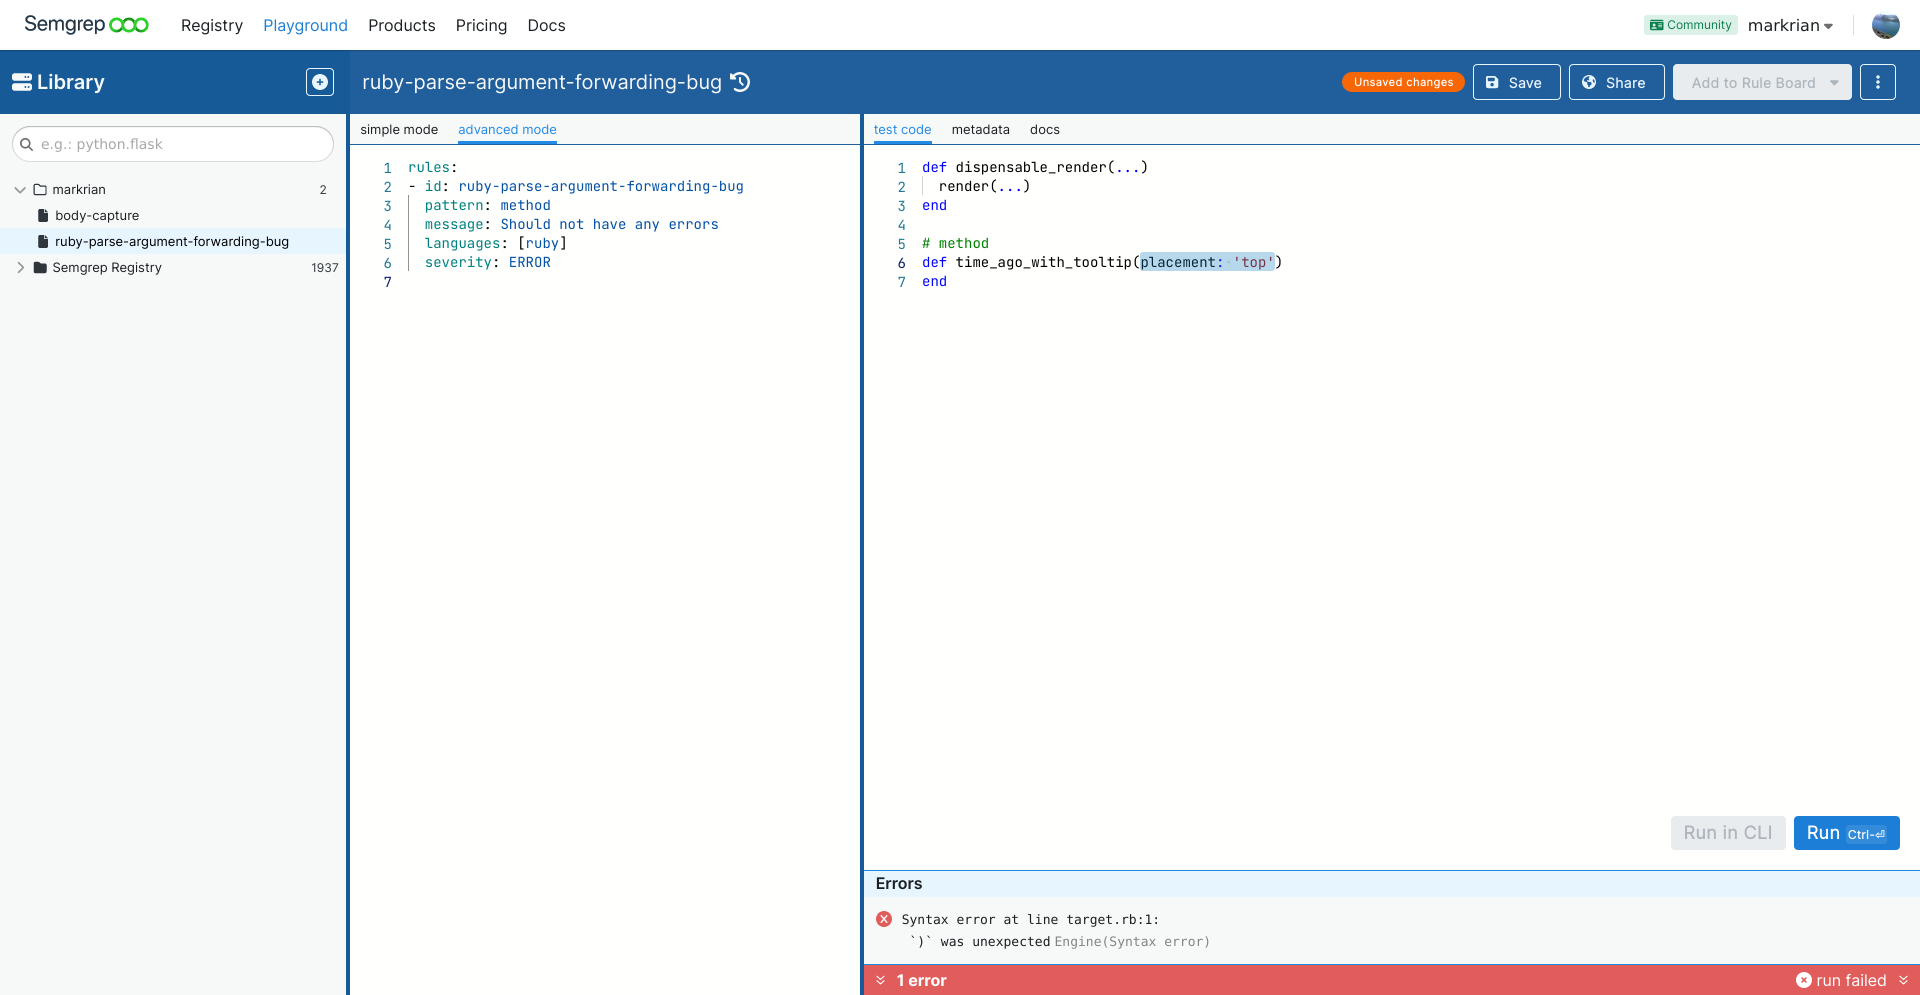Open the Docs nav link
This screenshot has width=1920, height=995.
click(x=546, y=25)
